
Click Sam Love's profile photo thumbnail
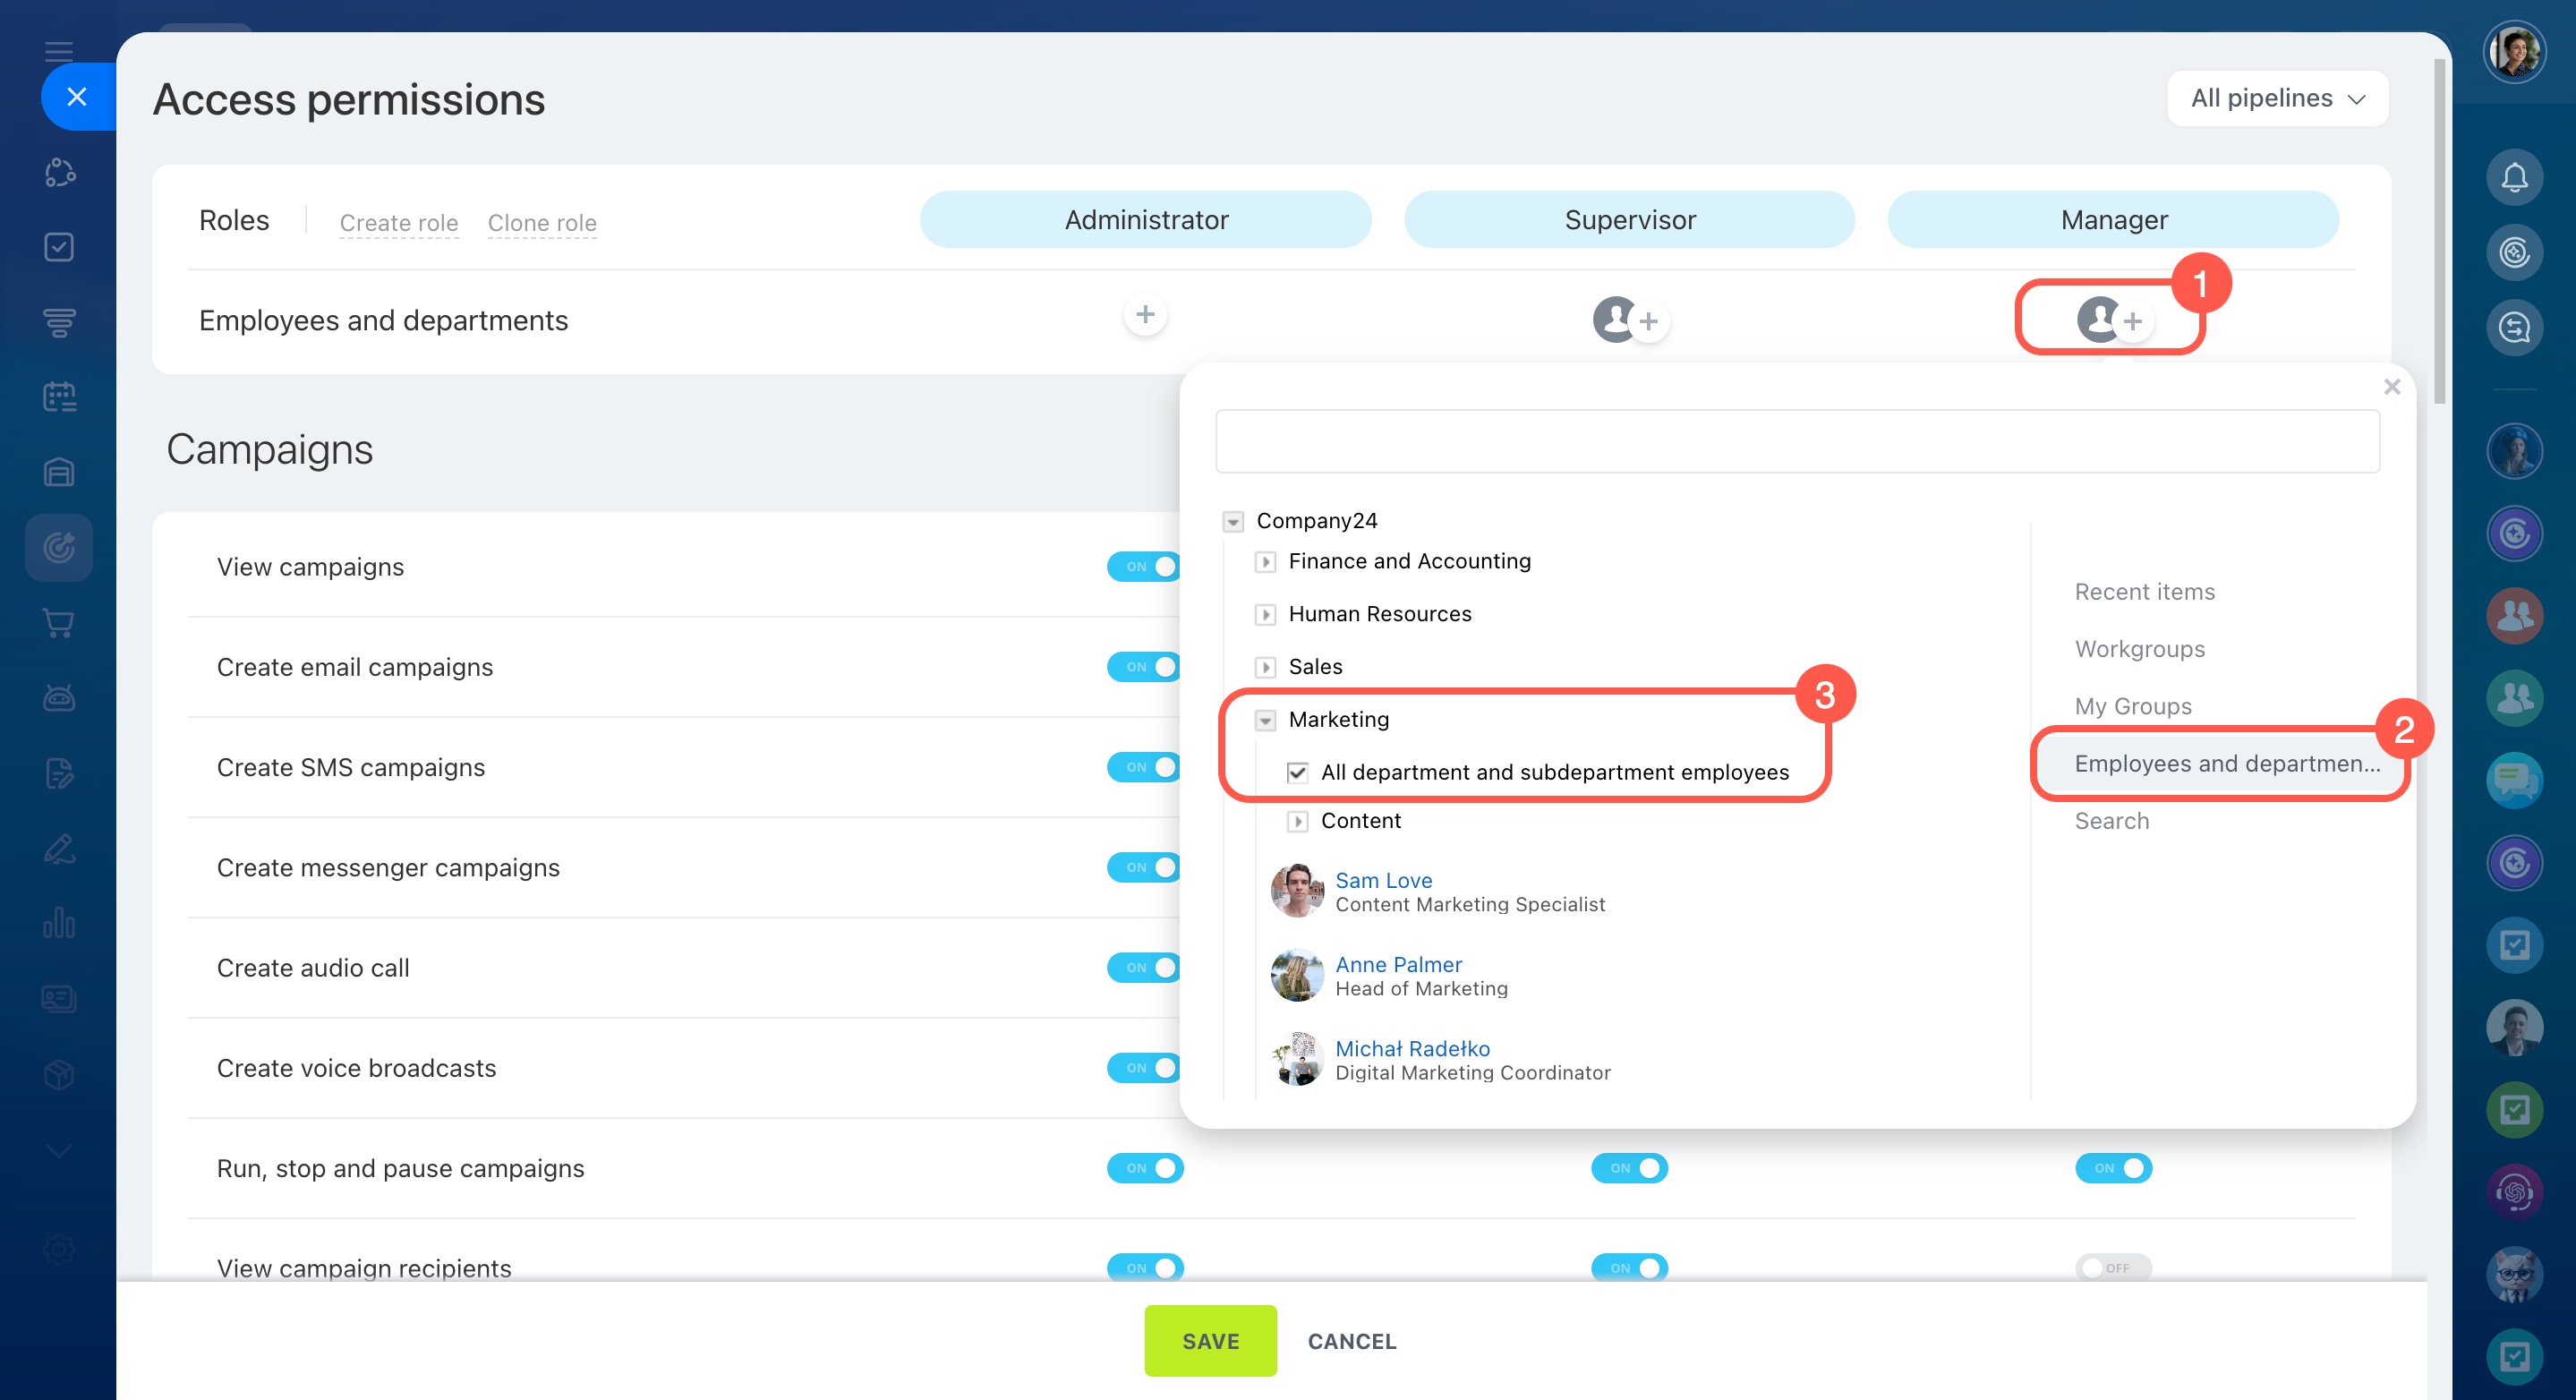coord(1297,890)
